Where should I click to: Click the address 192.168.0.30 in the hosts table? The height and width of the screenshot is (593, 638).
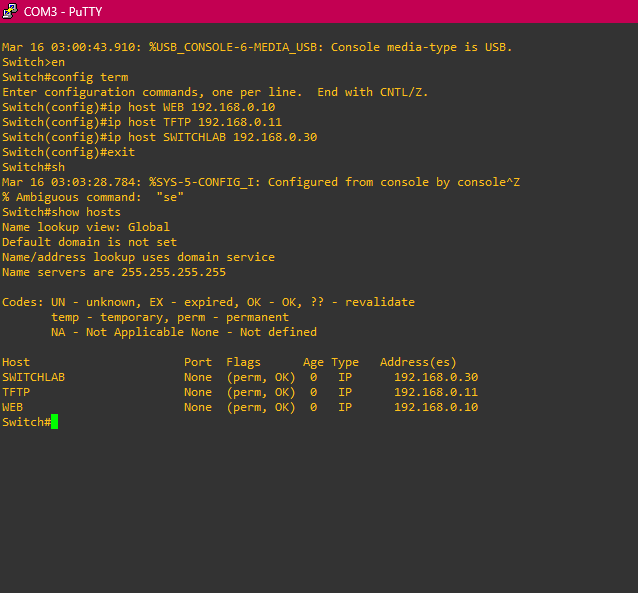click(436, 377)
